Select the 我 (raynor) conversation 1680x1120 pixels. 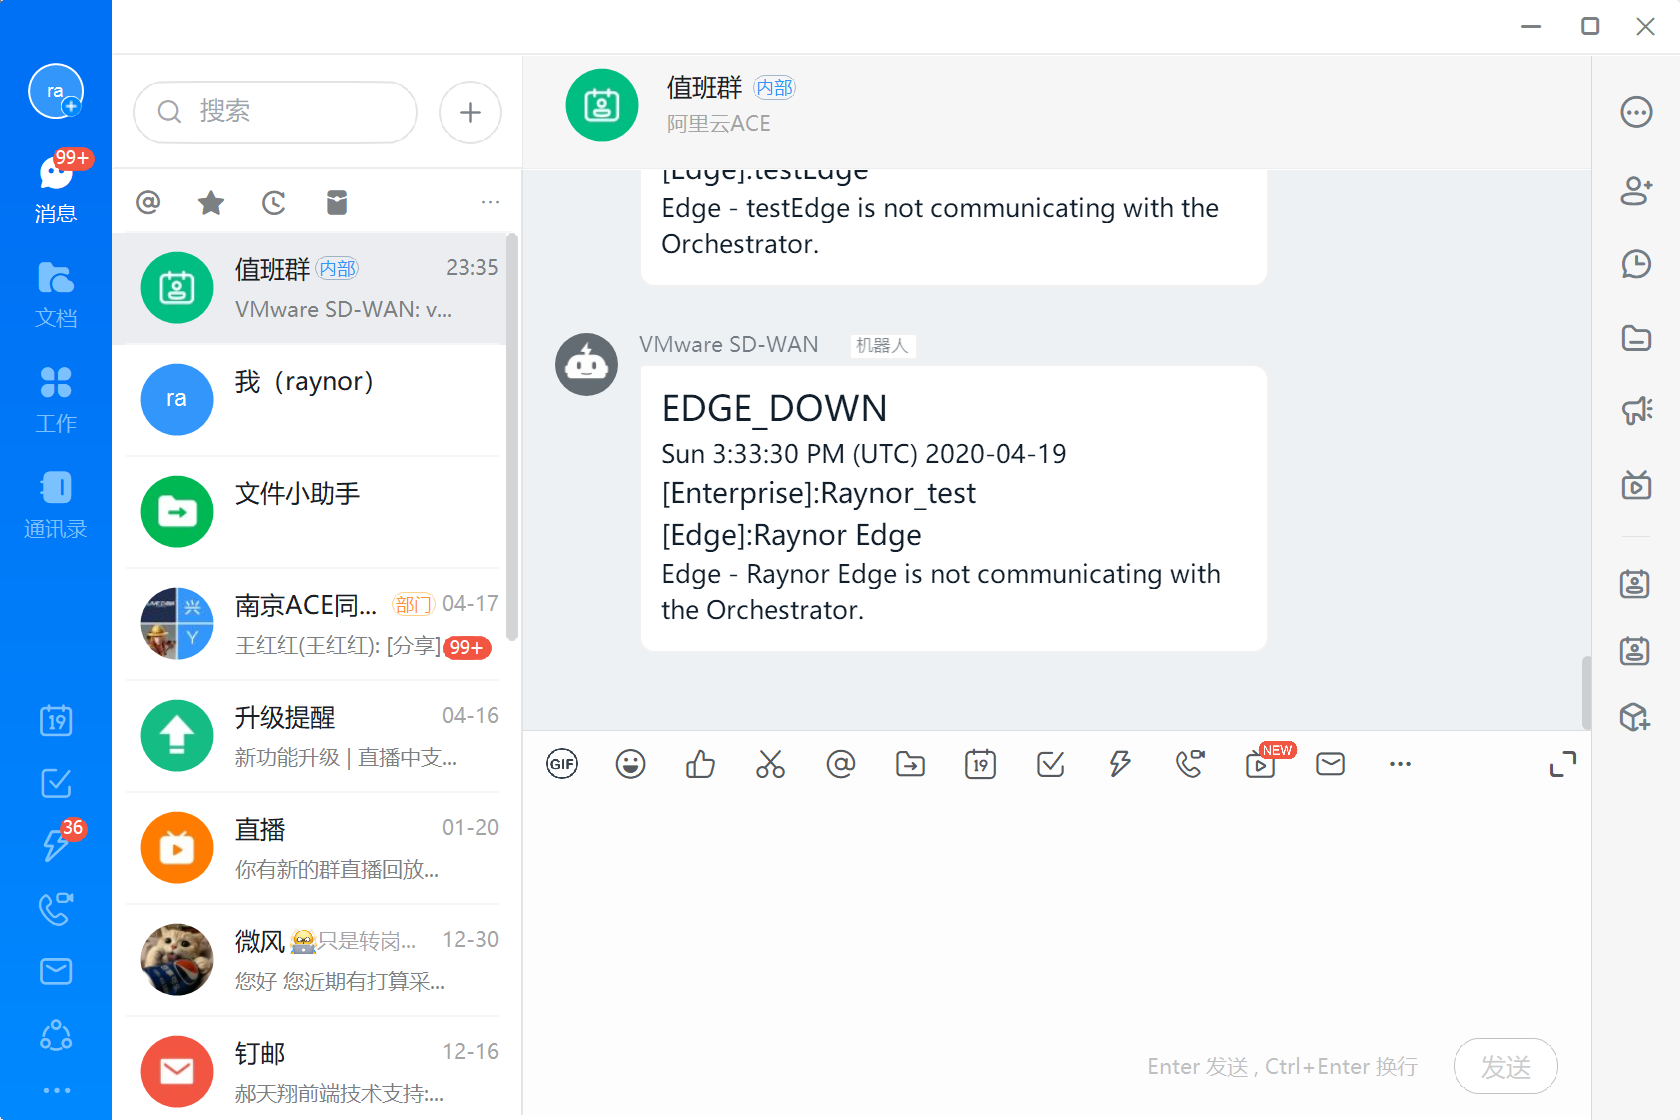point(309,400)
